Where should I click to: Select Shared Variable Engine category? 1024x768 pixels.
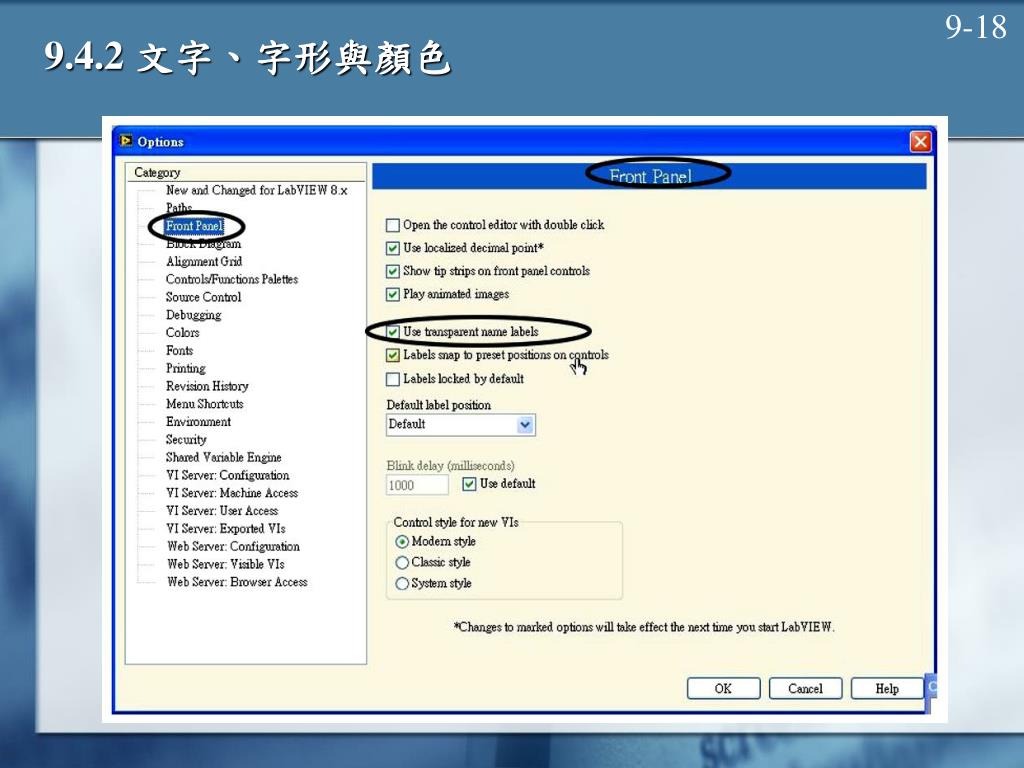point(223,457)
